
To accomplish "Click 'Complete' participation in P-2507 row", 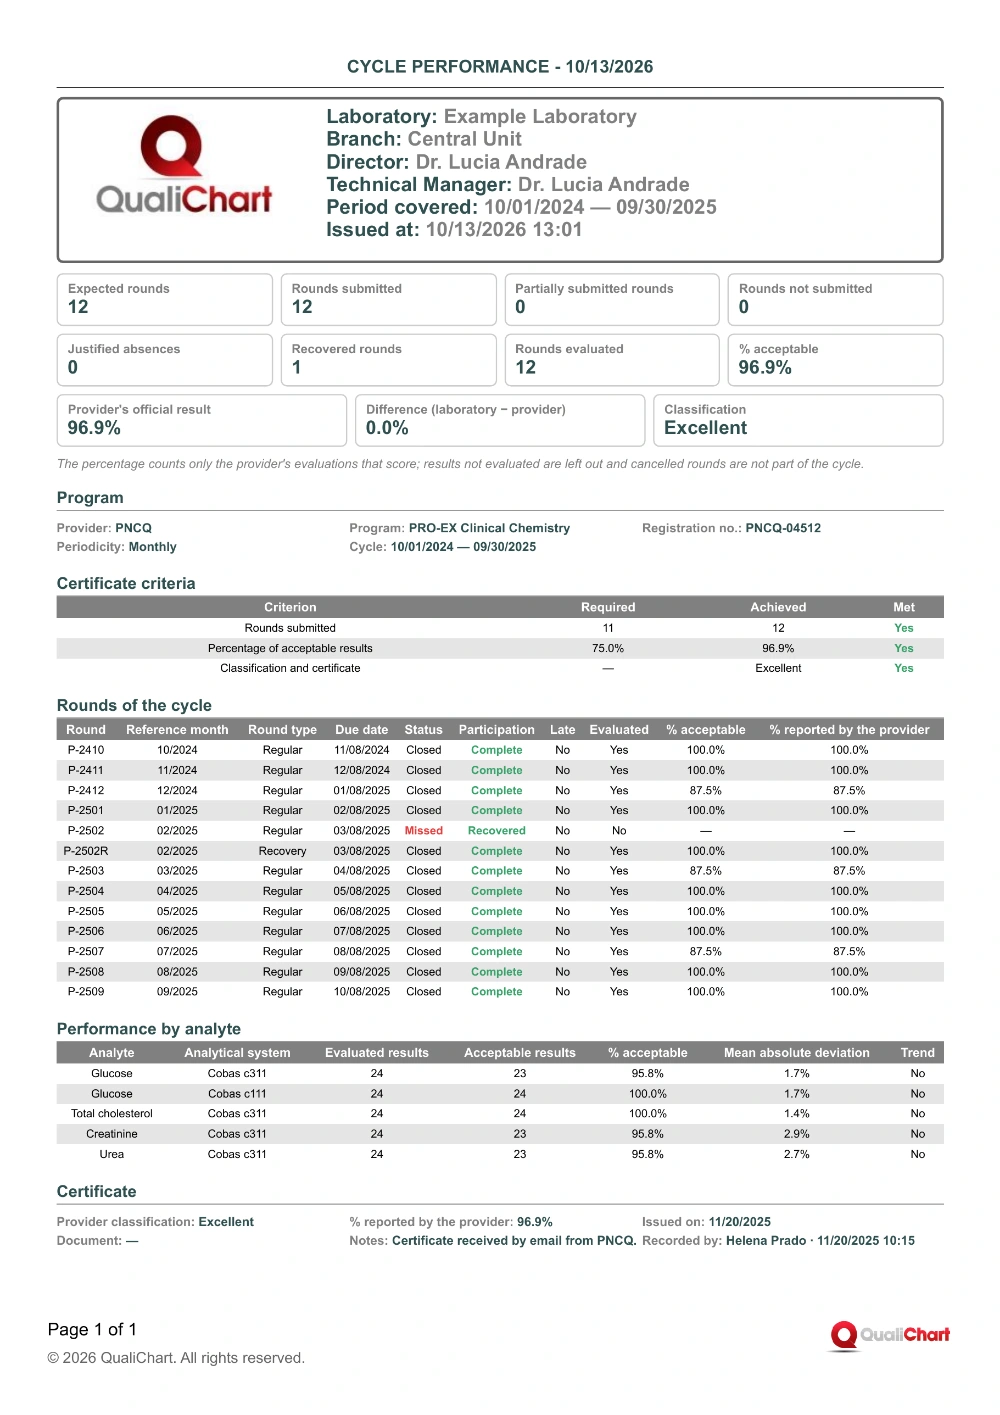I will 497,952.
